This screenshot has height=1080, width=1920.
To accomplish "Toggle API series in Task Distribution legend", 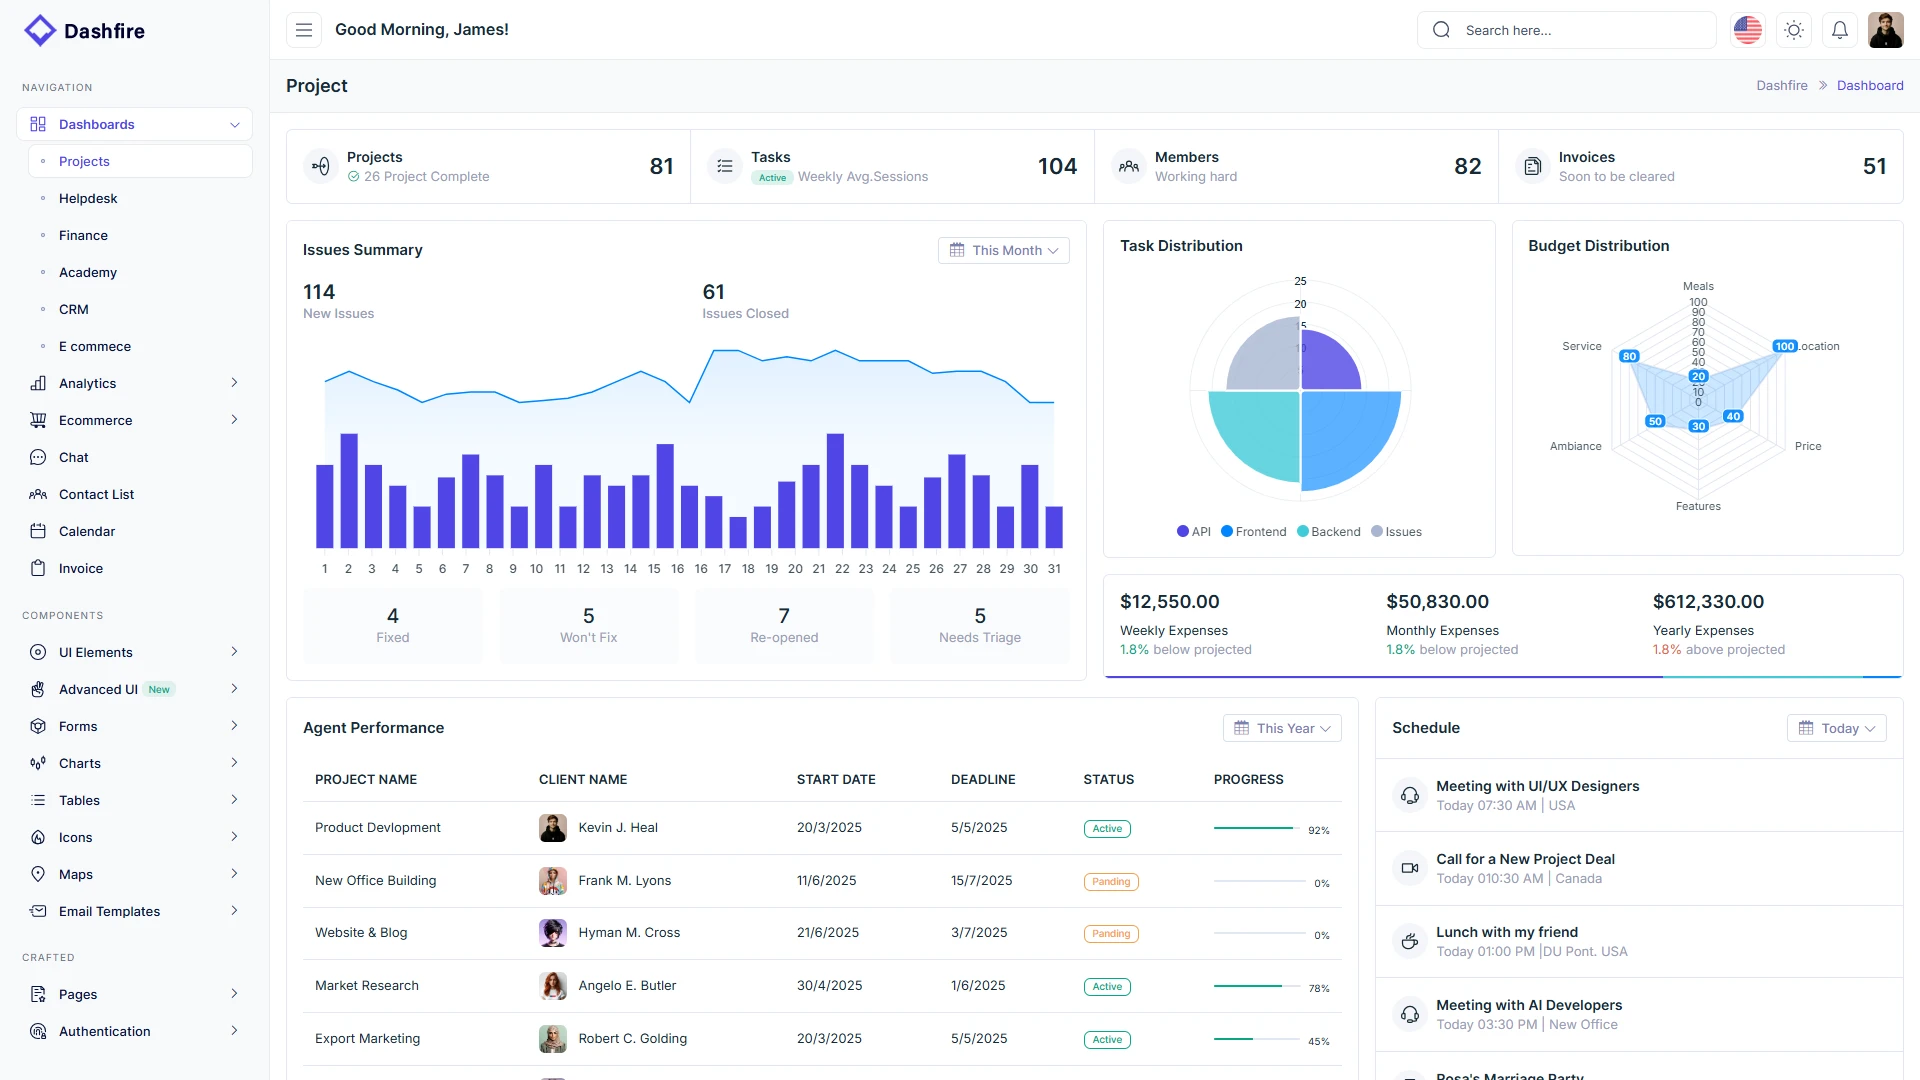I will click(x=1194, y=532).
